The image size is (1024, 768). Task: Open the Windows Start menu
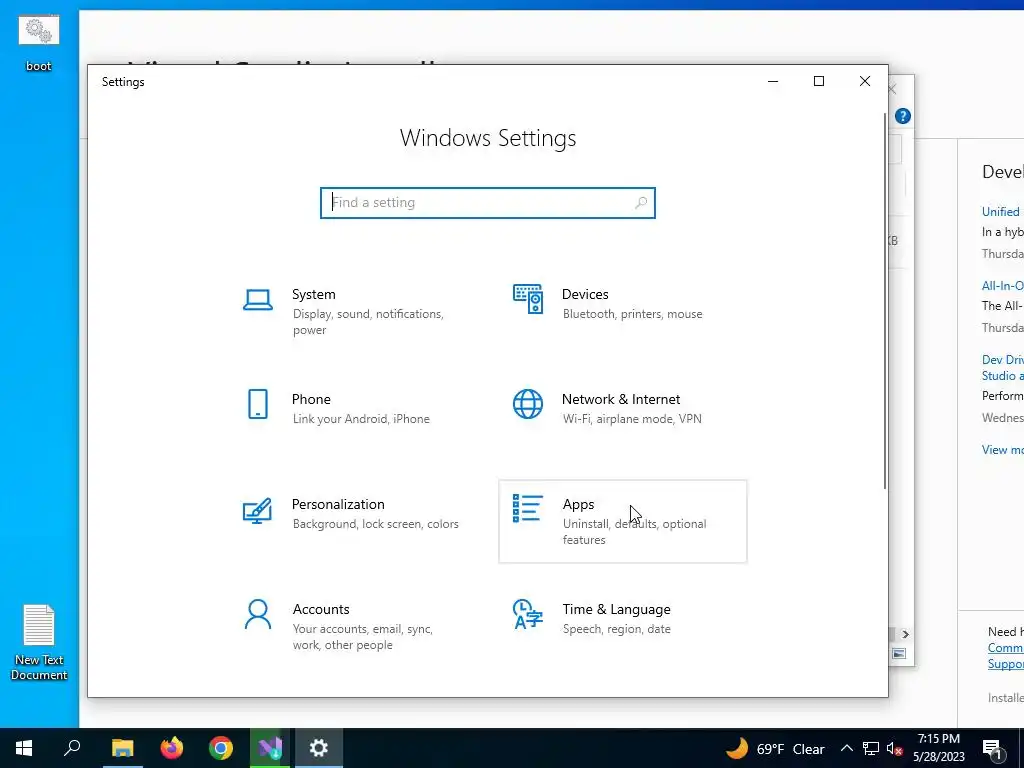tap(24, 748)
